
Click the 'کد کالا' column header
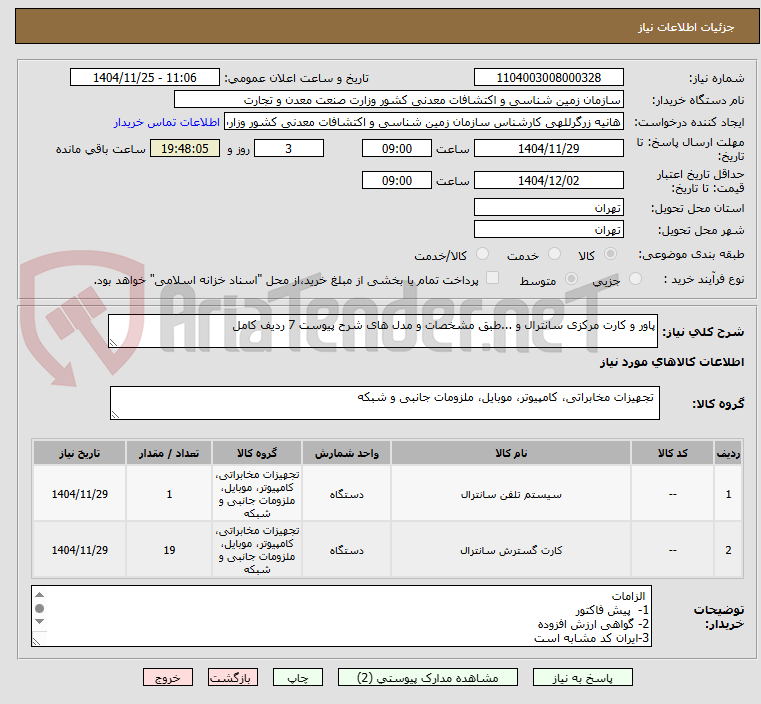pyautogui.click(x=672, y=453)
